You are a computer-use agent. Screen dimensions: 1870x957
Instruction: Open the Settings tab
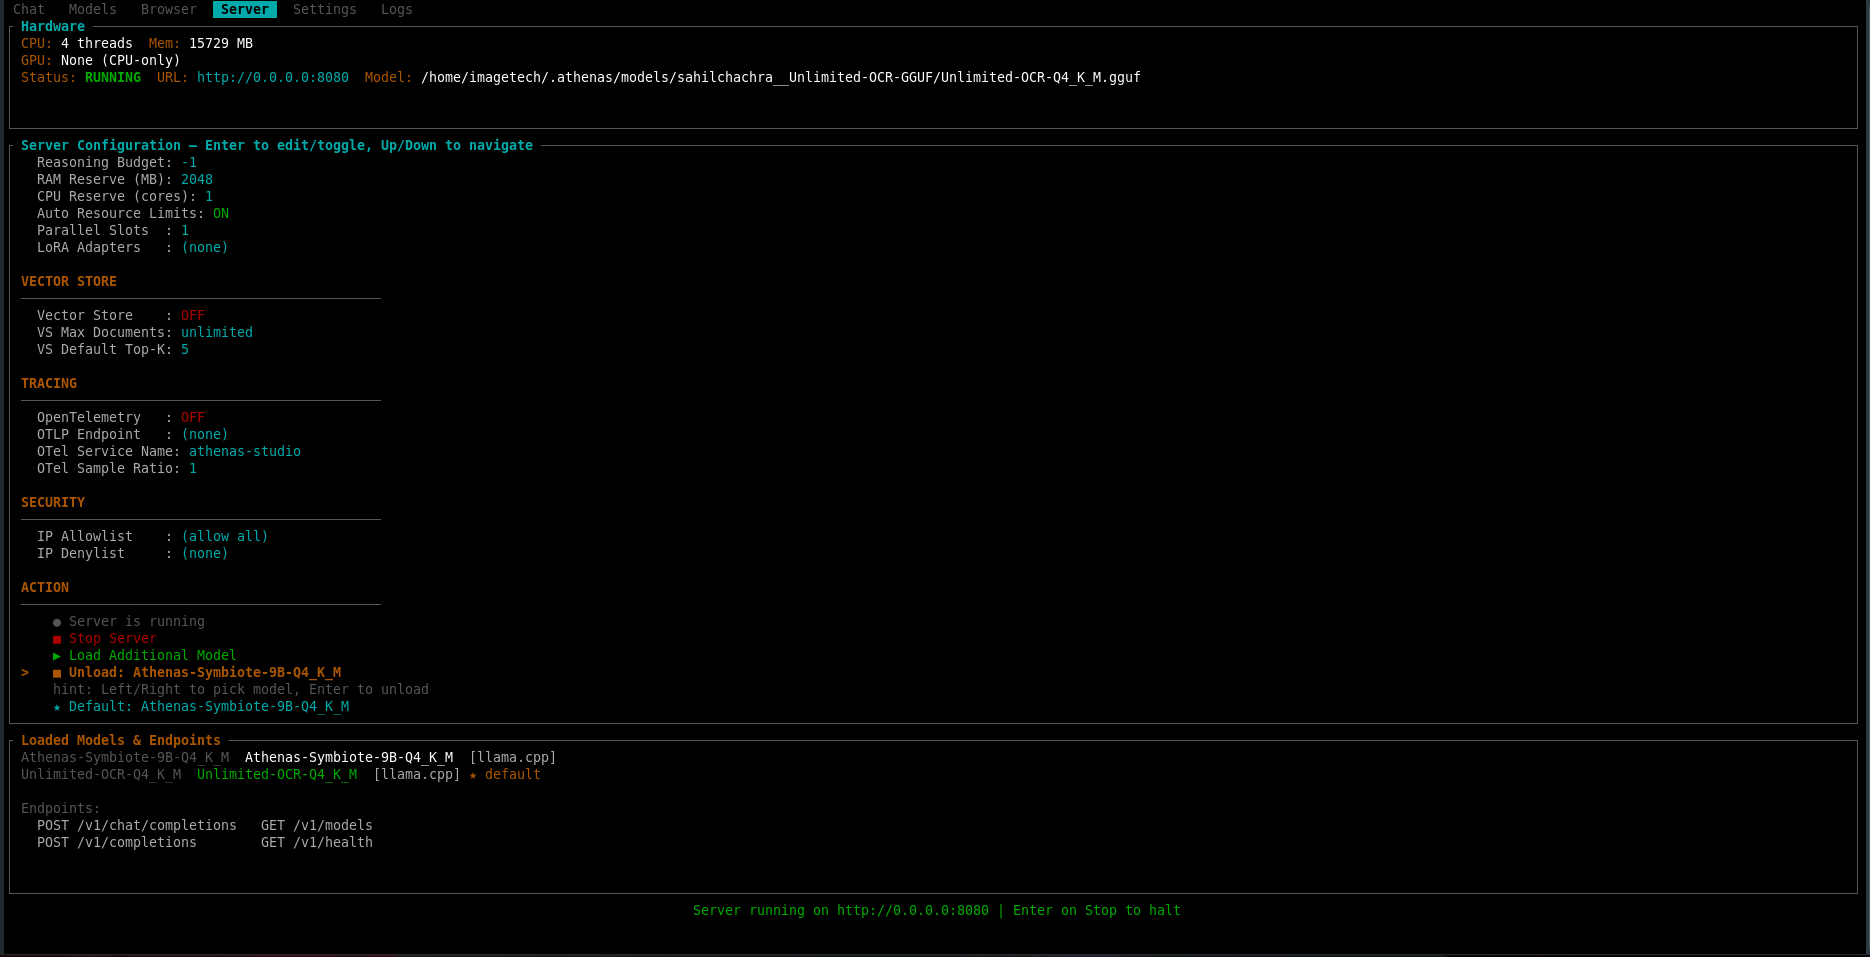[325, 9]
